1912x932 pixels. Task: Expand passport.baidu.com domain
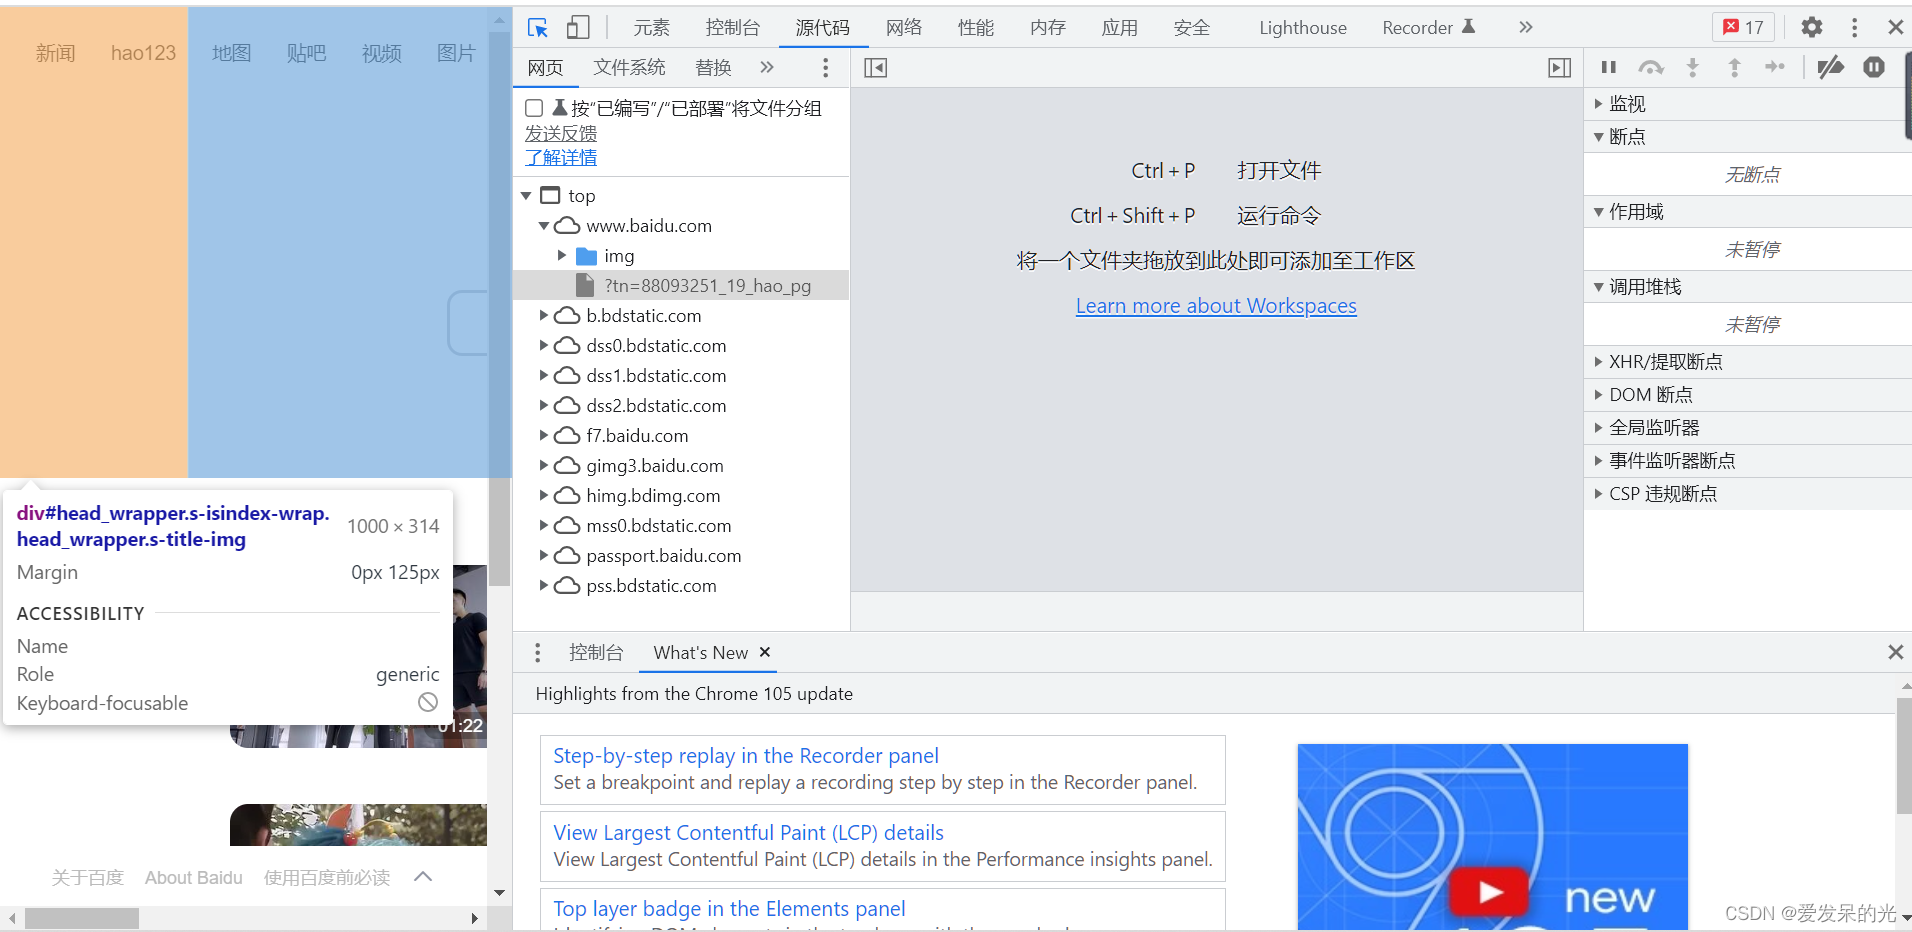tap(544, 556)
